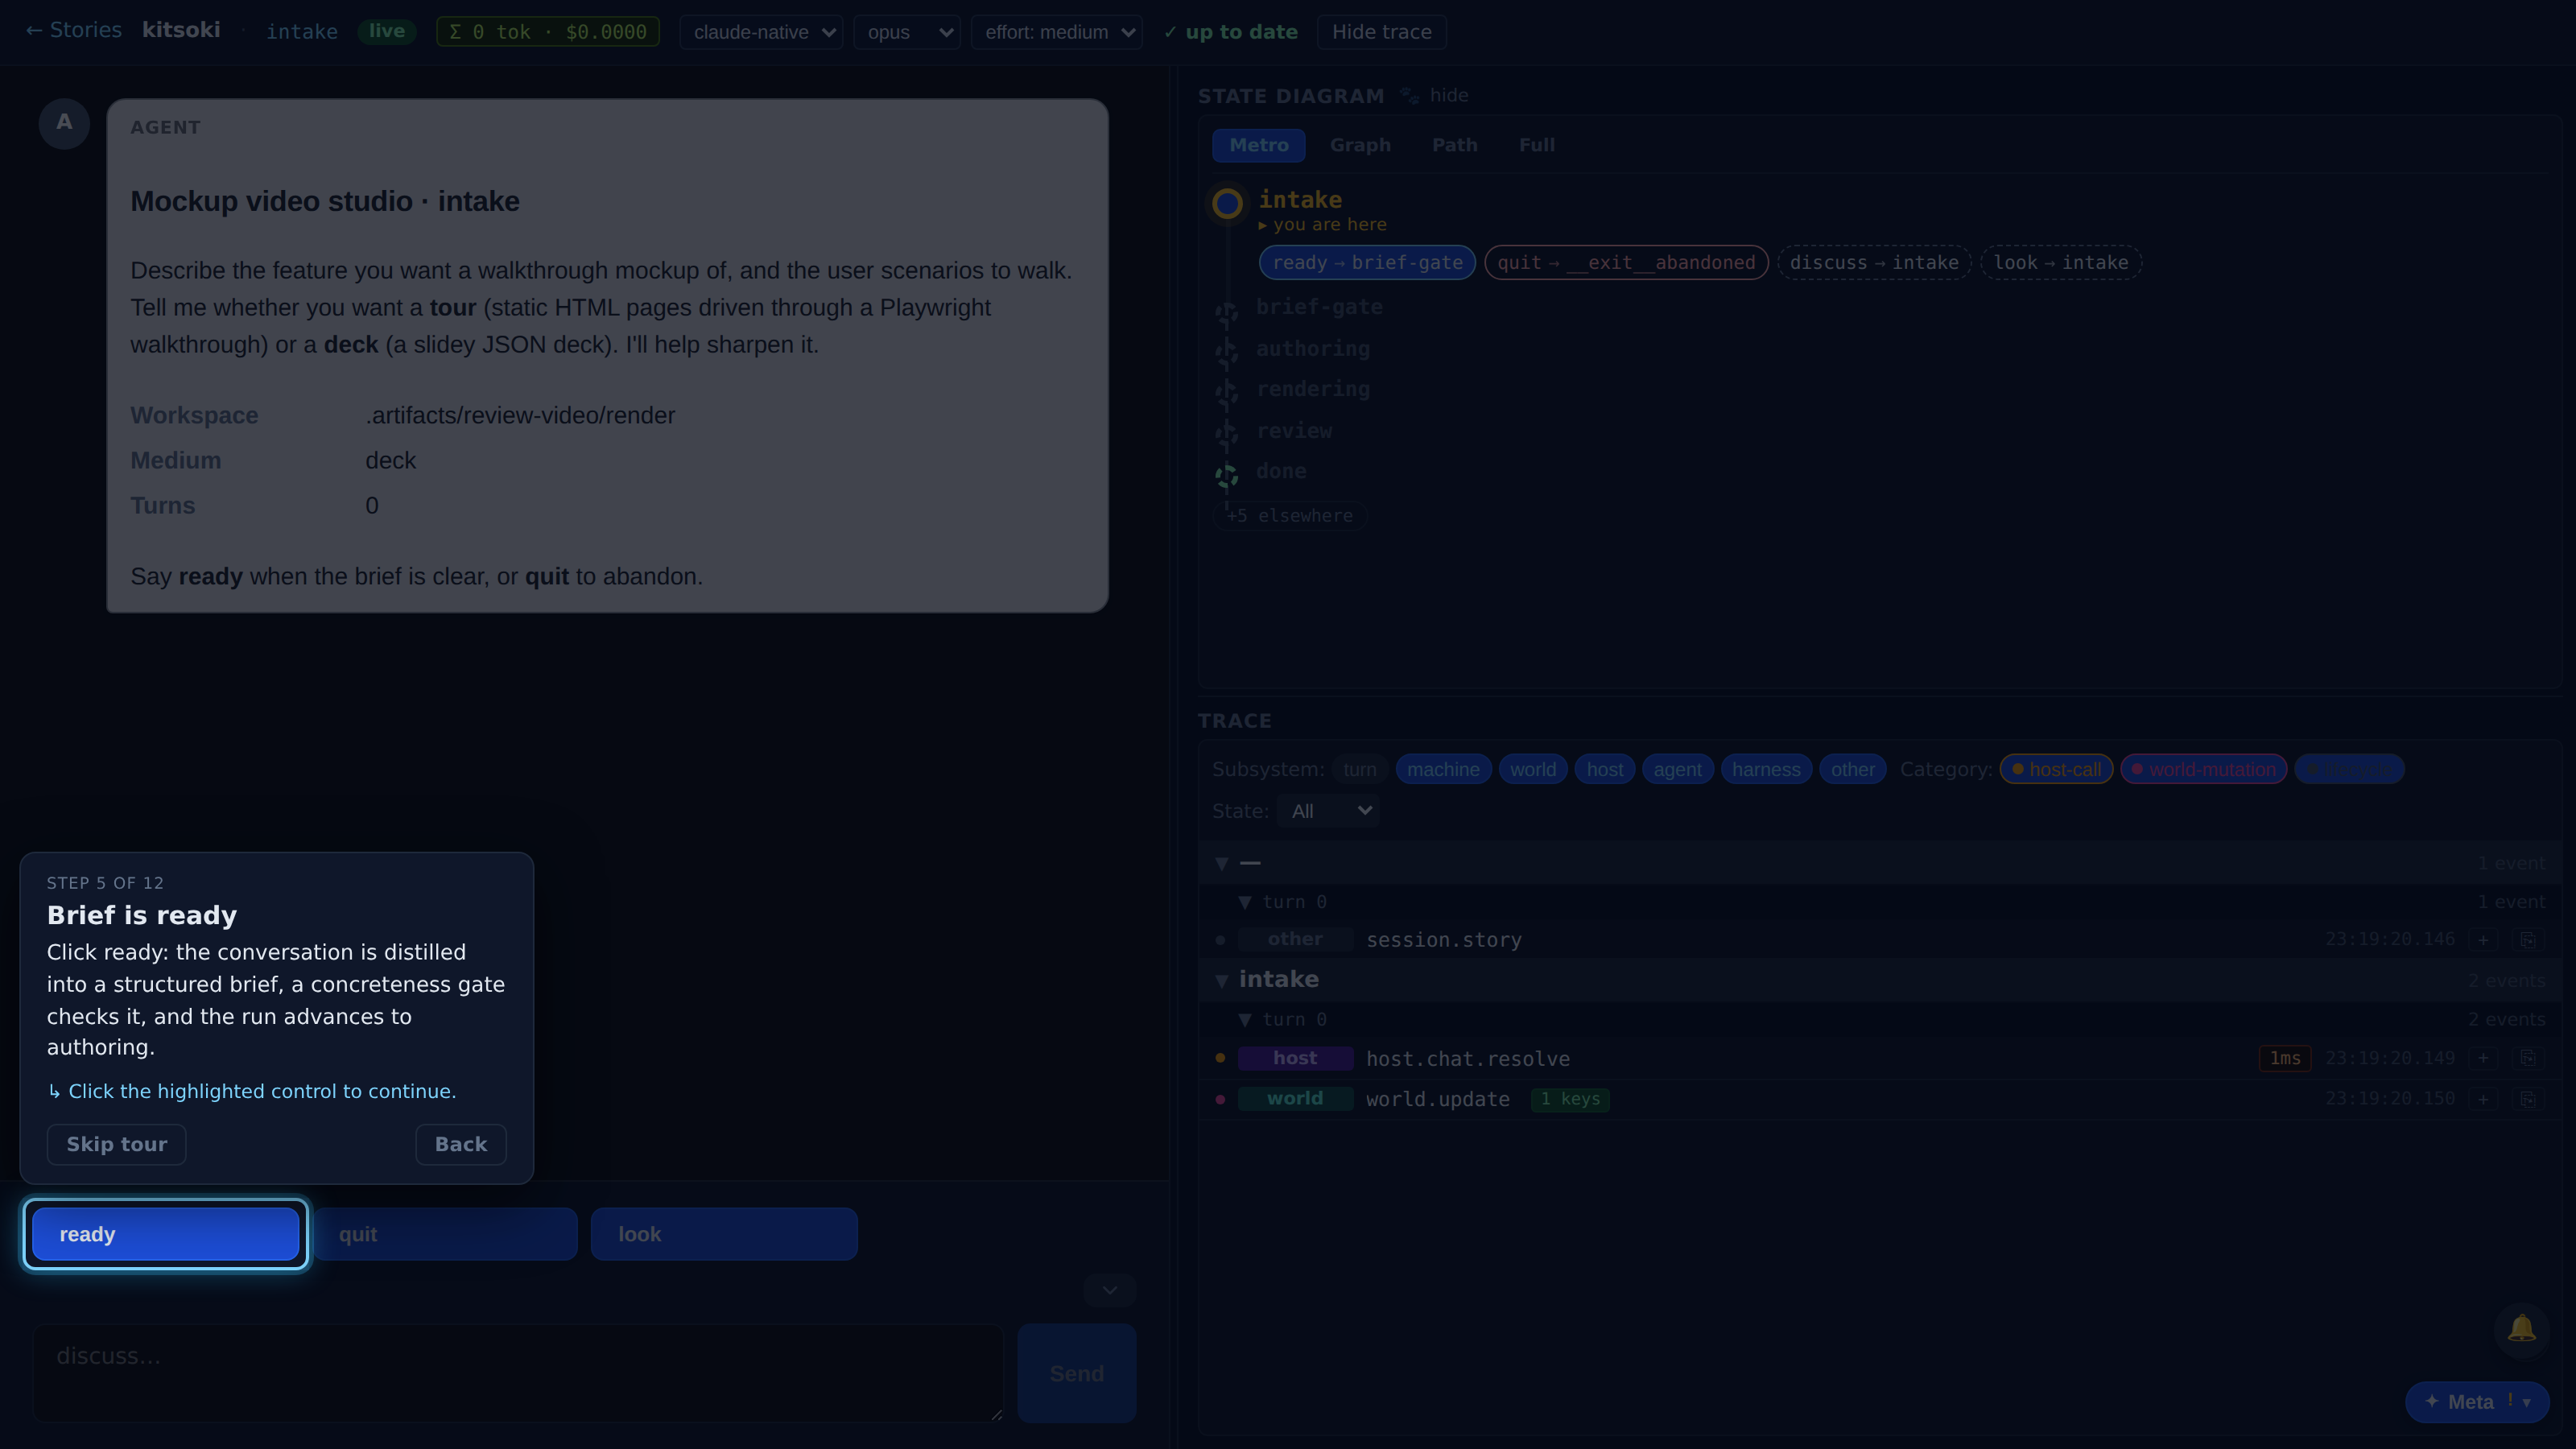This screenshot has height=1449, width=2576.
Task: Expand the chevron above the Send button
Action: [1110, 1290]
